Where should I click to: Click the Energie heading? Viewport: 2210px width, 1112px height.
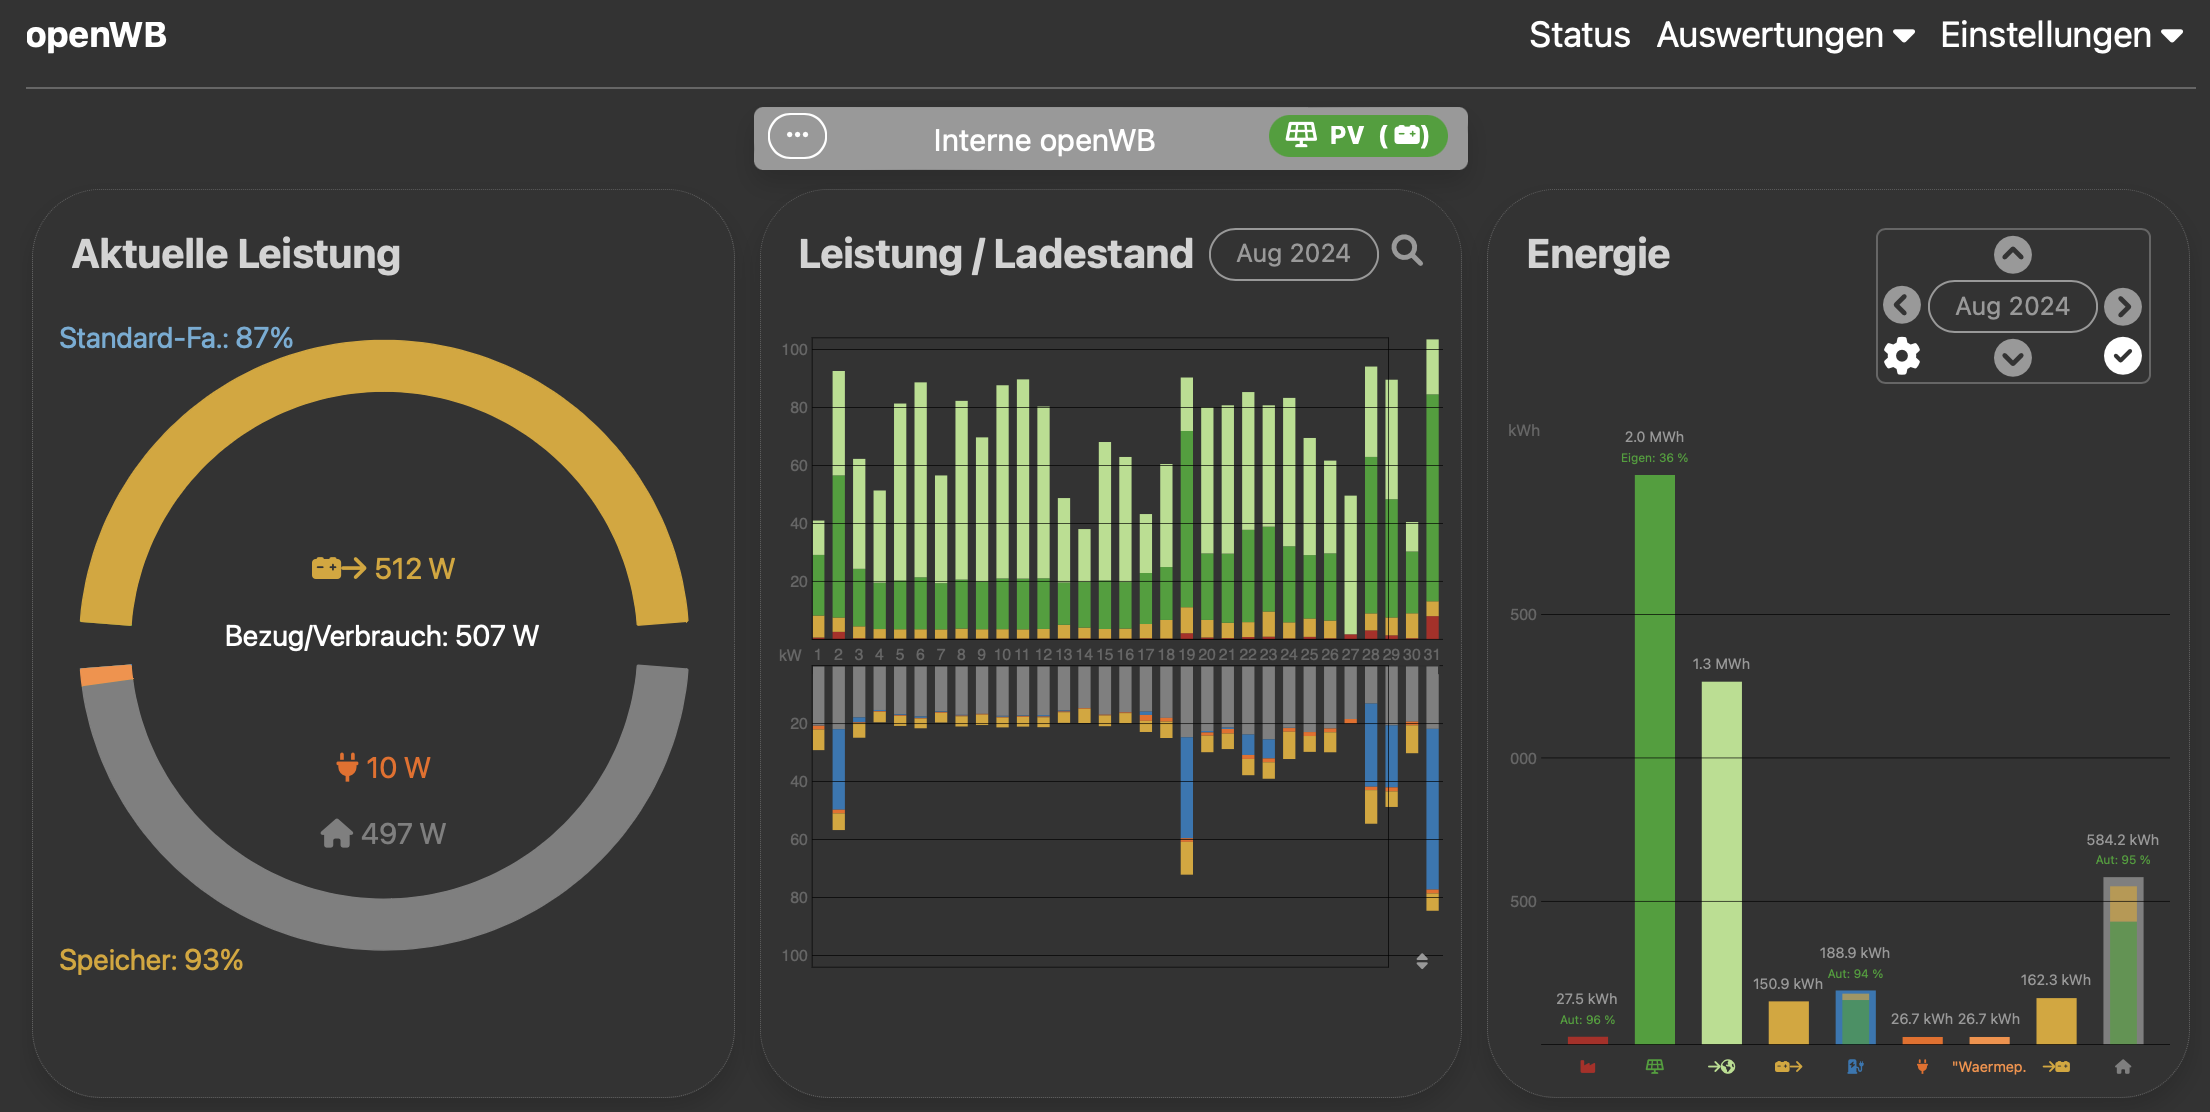pos(1598,254)
